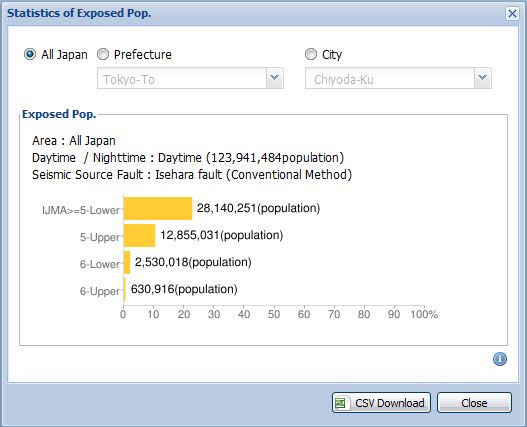The height and width of the screenshot is (427, 527).
Task: Click the Close button
Action: point(474,402)
